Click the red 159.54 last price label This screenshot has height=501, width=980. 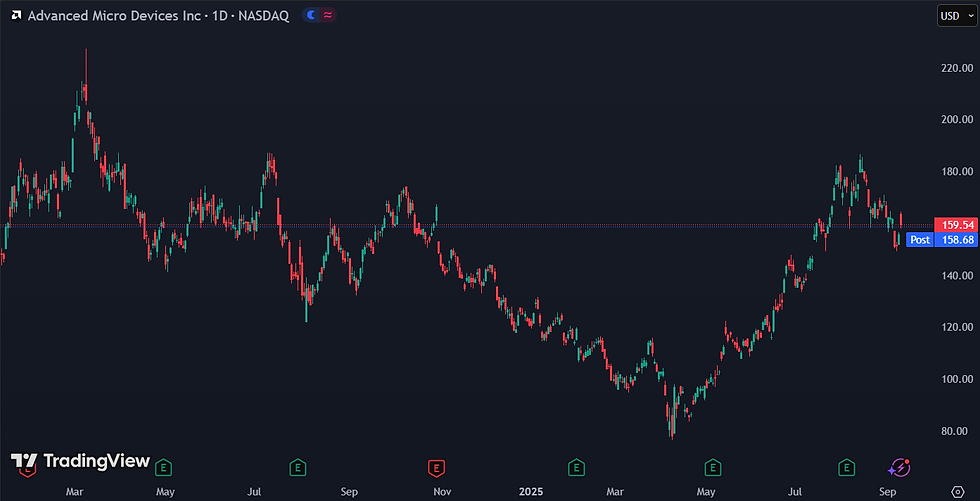click(x=955, y=225)
